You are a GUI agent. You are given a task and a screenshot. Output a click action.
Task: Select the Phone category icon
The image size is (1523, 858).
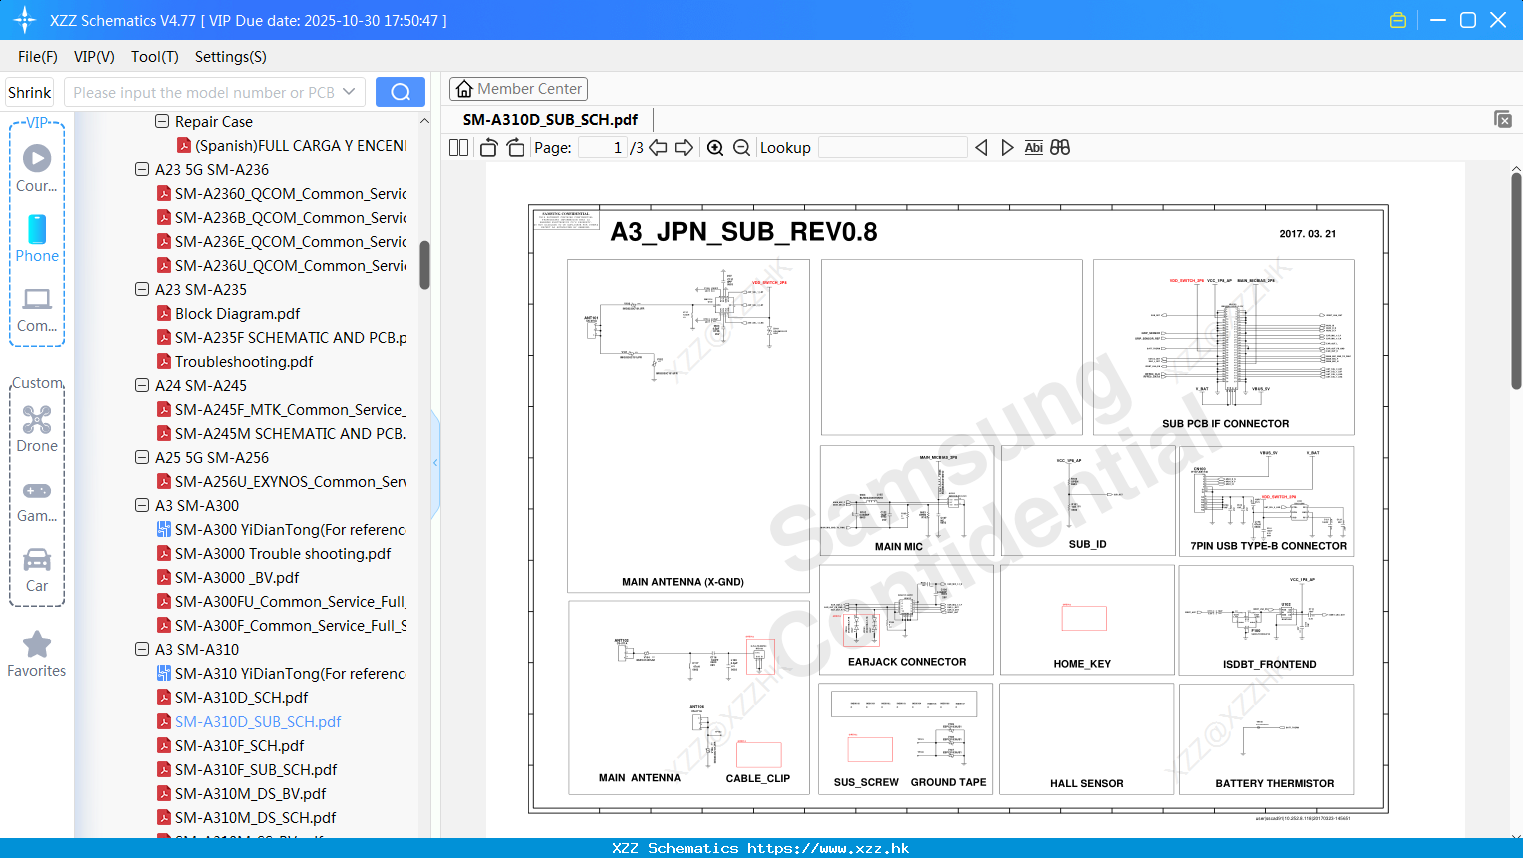37,238
